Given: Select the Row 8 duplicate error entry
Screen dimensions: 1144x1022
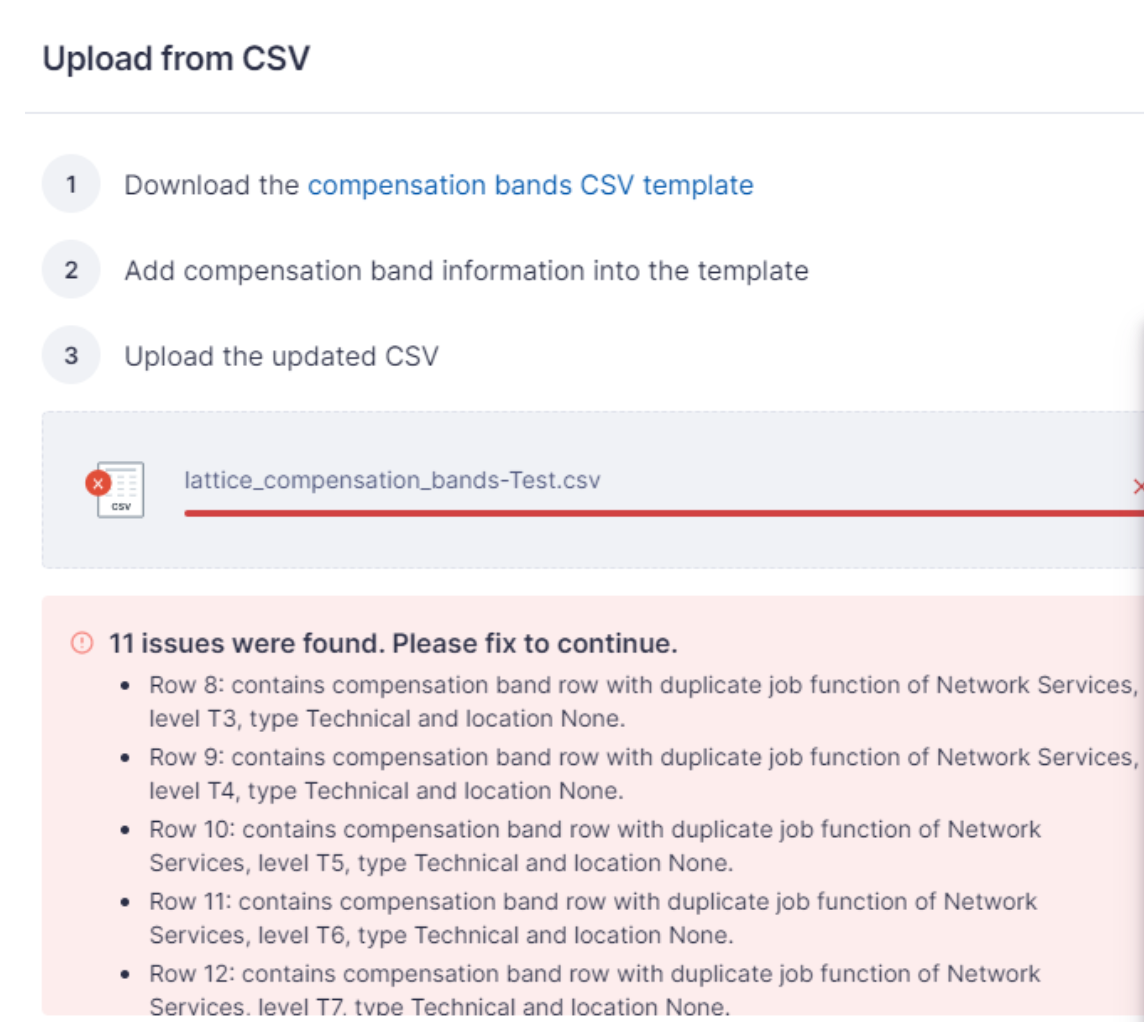Looking at the screenshot, I should click(643, 702).
